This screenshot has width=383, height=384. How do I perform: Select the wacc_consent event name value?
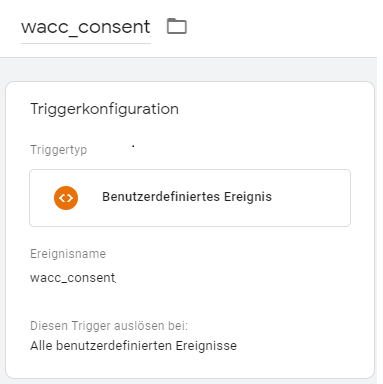click(x=73, y=278)
